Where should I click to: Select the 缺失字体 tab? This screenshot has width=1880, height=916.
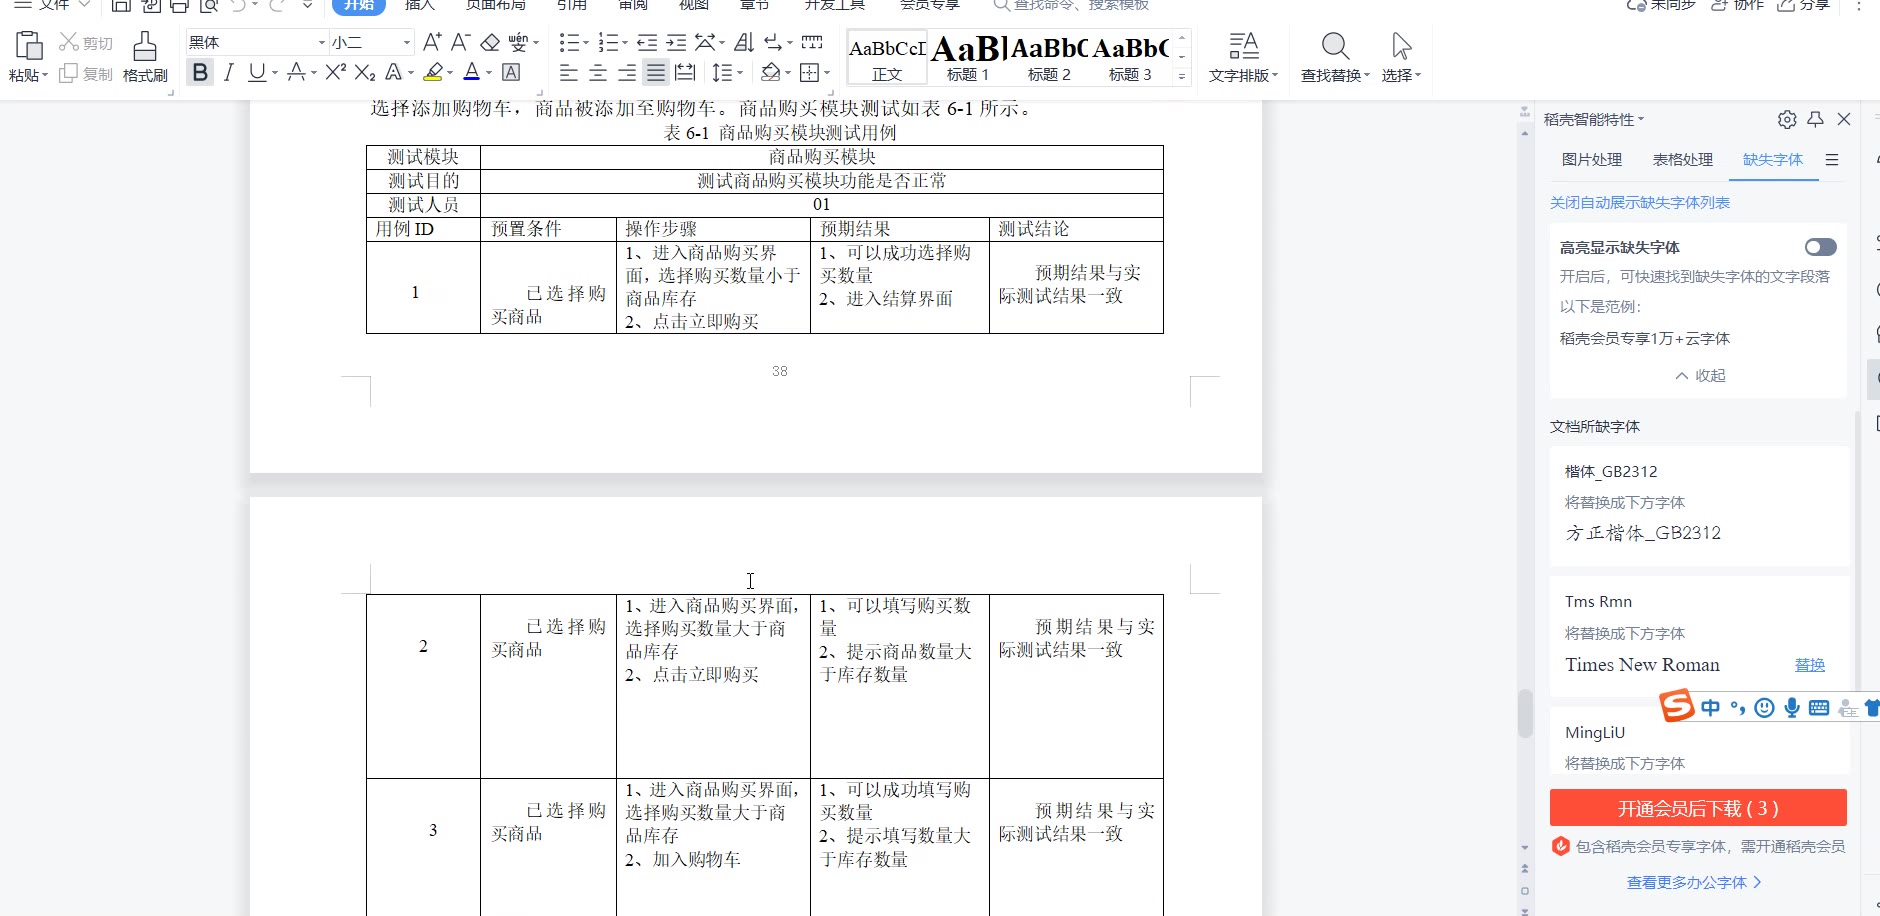(x=1773, y=160)
